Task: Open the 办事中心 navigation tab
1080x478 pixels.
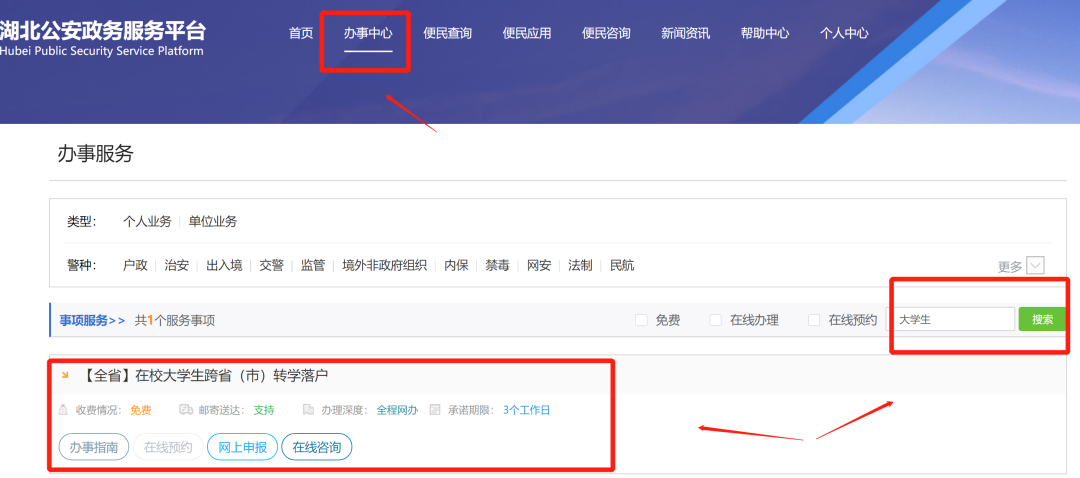Action: pyautogui.click(x=368, y=33)
